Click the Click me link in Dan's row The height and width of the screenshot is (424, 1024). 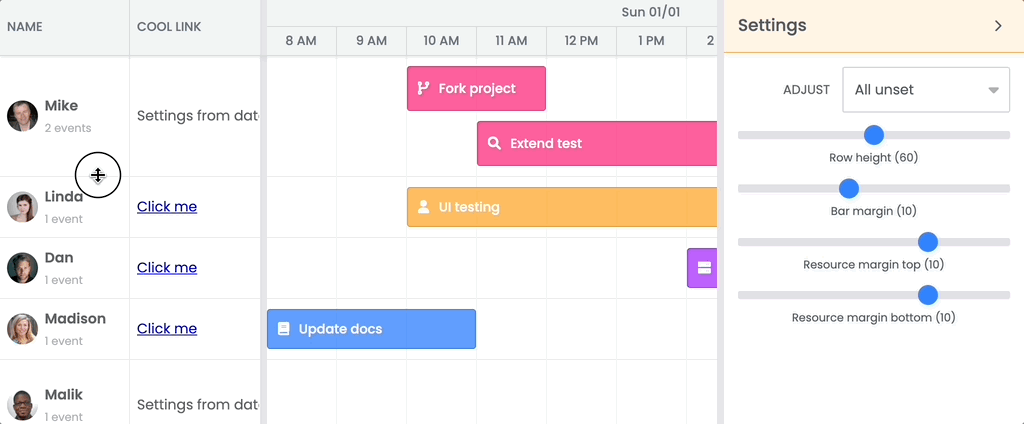(167, 268)
